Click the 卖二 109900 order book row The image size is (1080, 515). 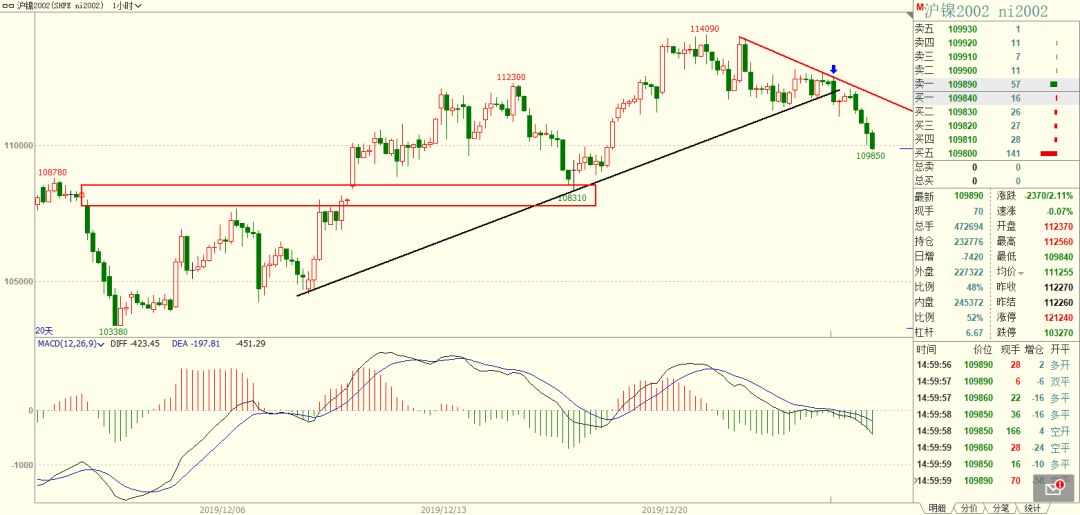(x=996, y=70)
